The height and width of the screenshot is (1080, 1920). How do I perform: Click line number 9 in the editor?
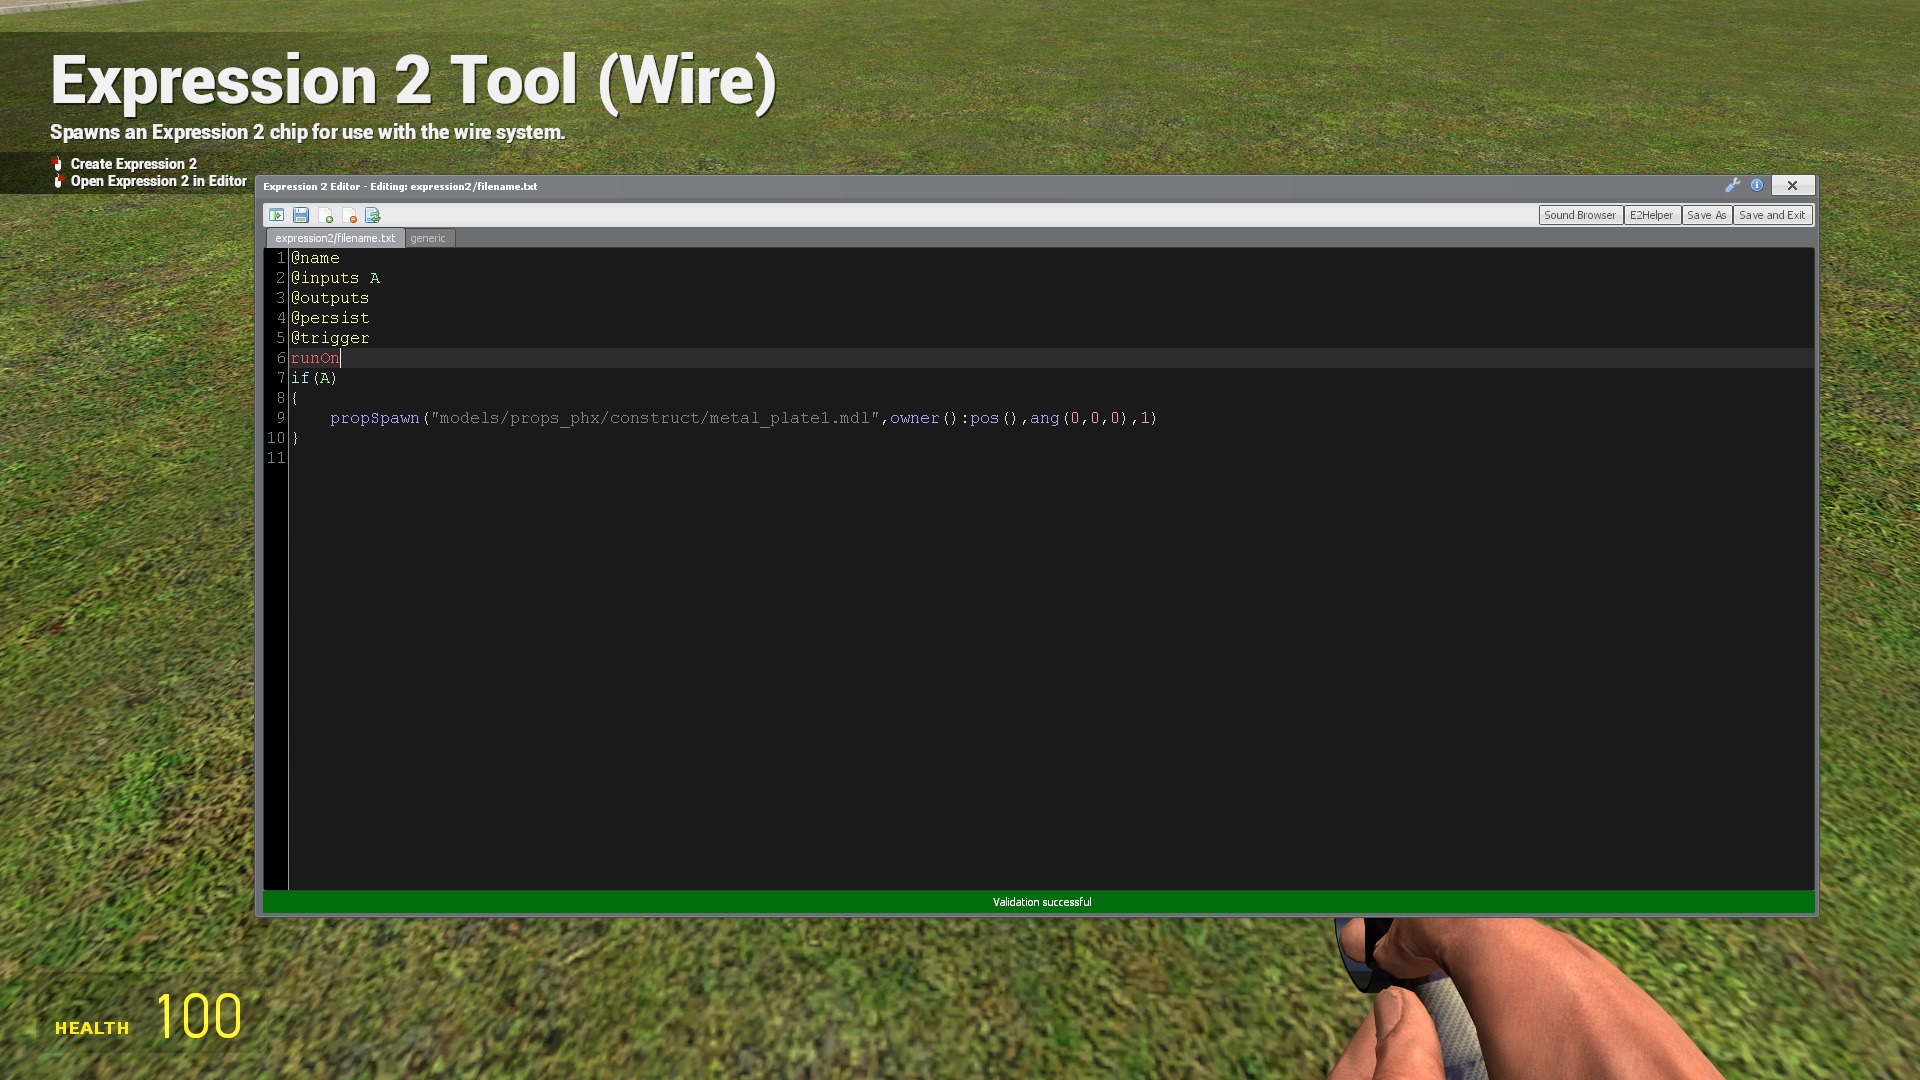tap(279, 418)
